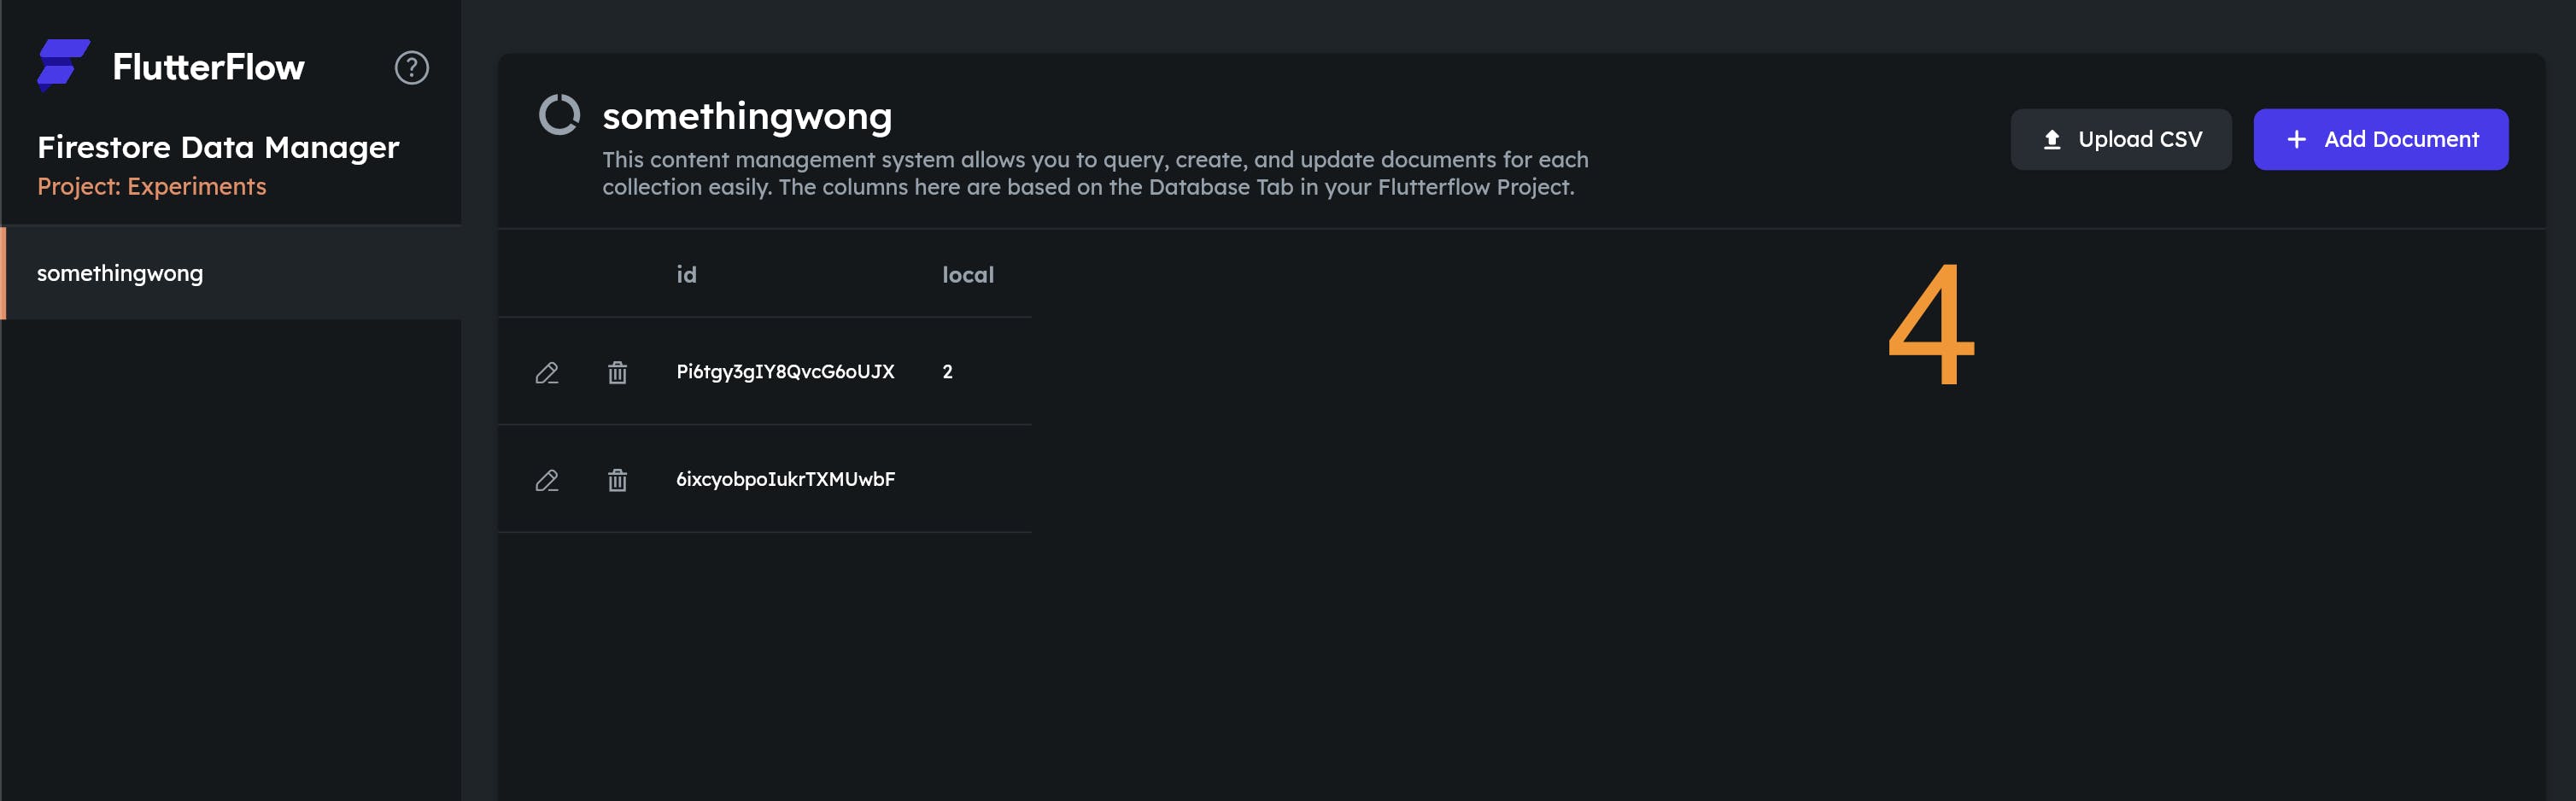Click the Firestore Data Manager heading

click(x=218, y=148)
